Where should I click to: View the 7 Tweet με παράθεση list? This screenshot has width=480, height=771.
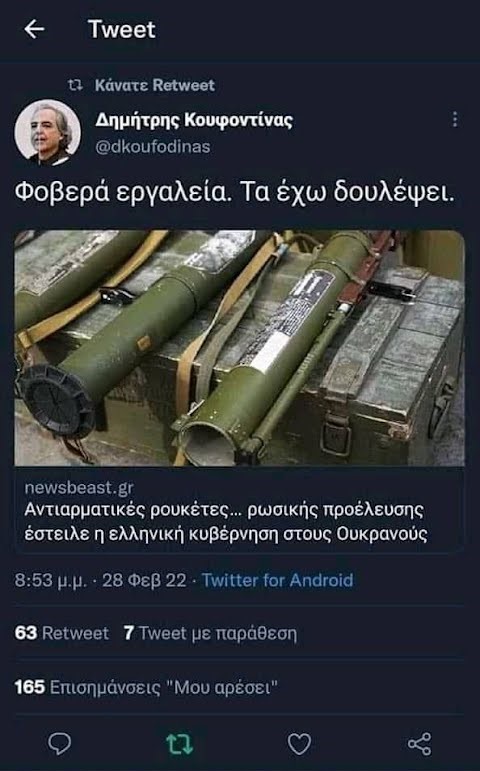210,633
